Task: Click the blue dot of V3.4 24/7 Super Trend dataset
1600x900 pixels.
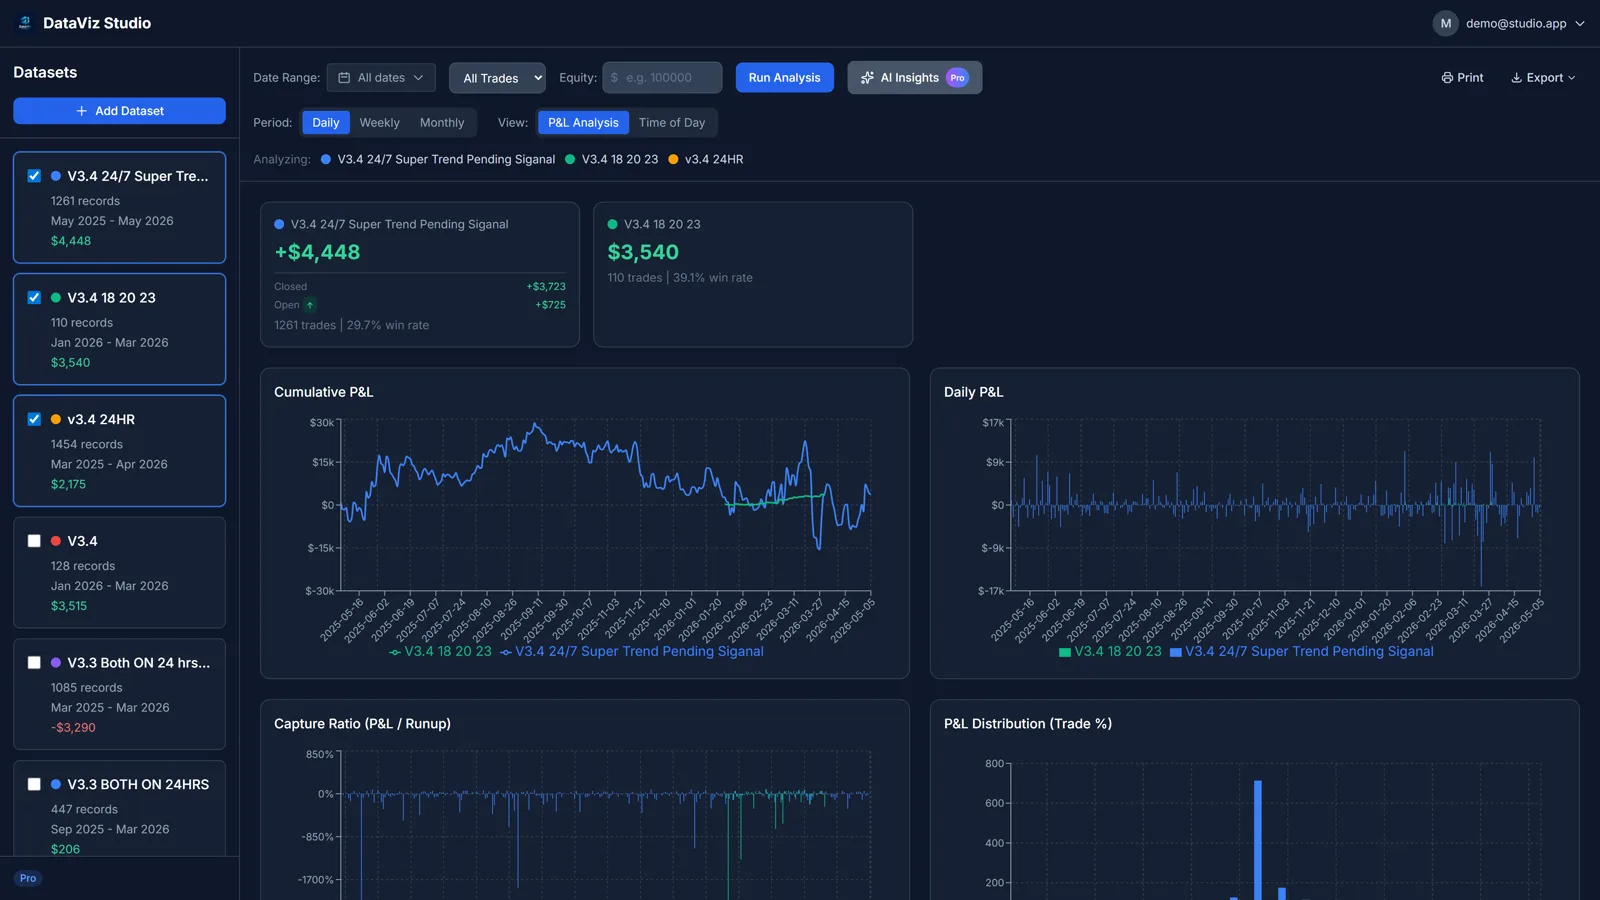Action: [56, 176]
